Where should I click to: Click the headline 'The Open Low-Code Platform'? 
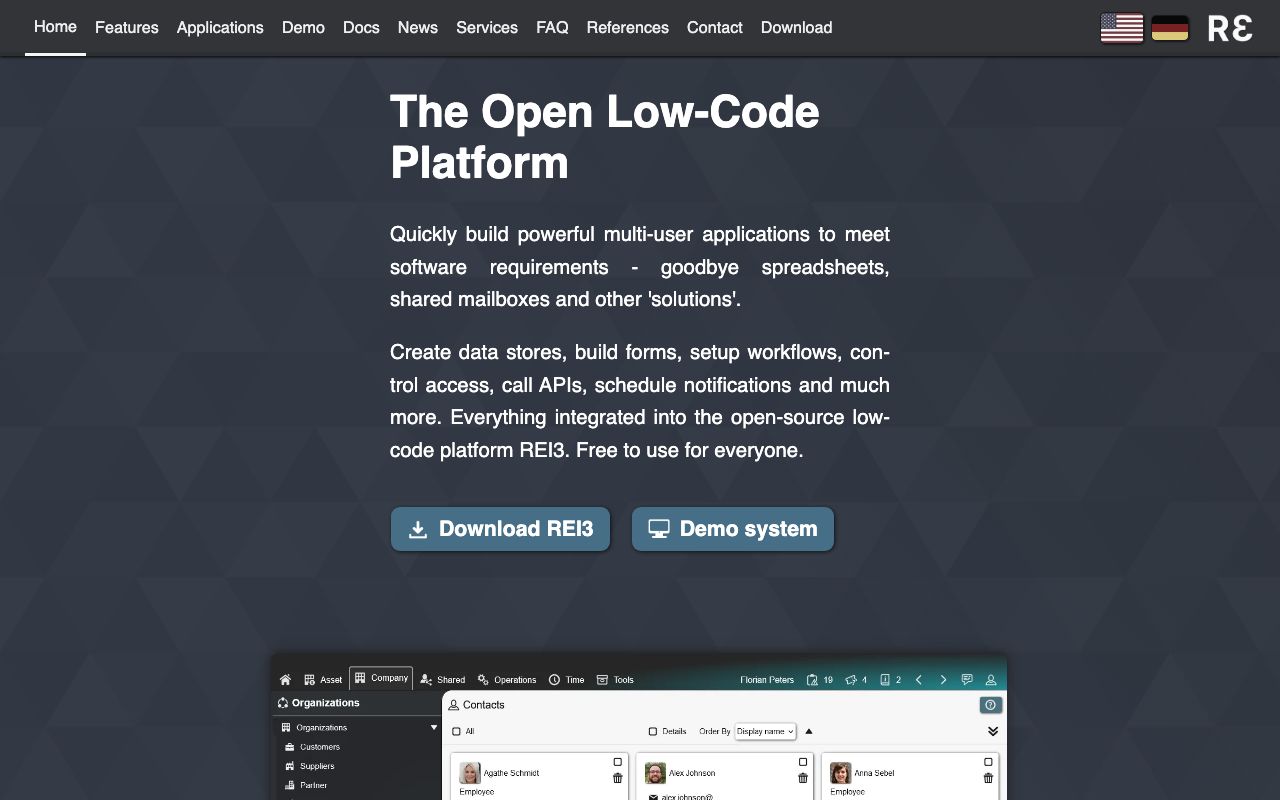click(605, 137)
